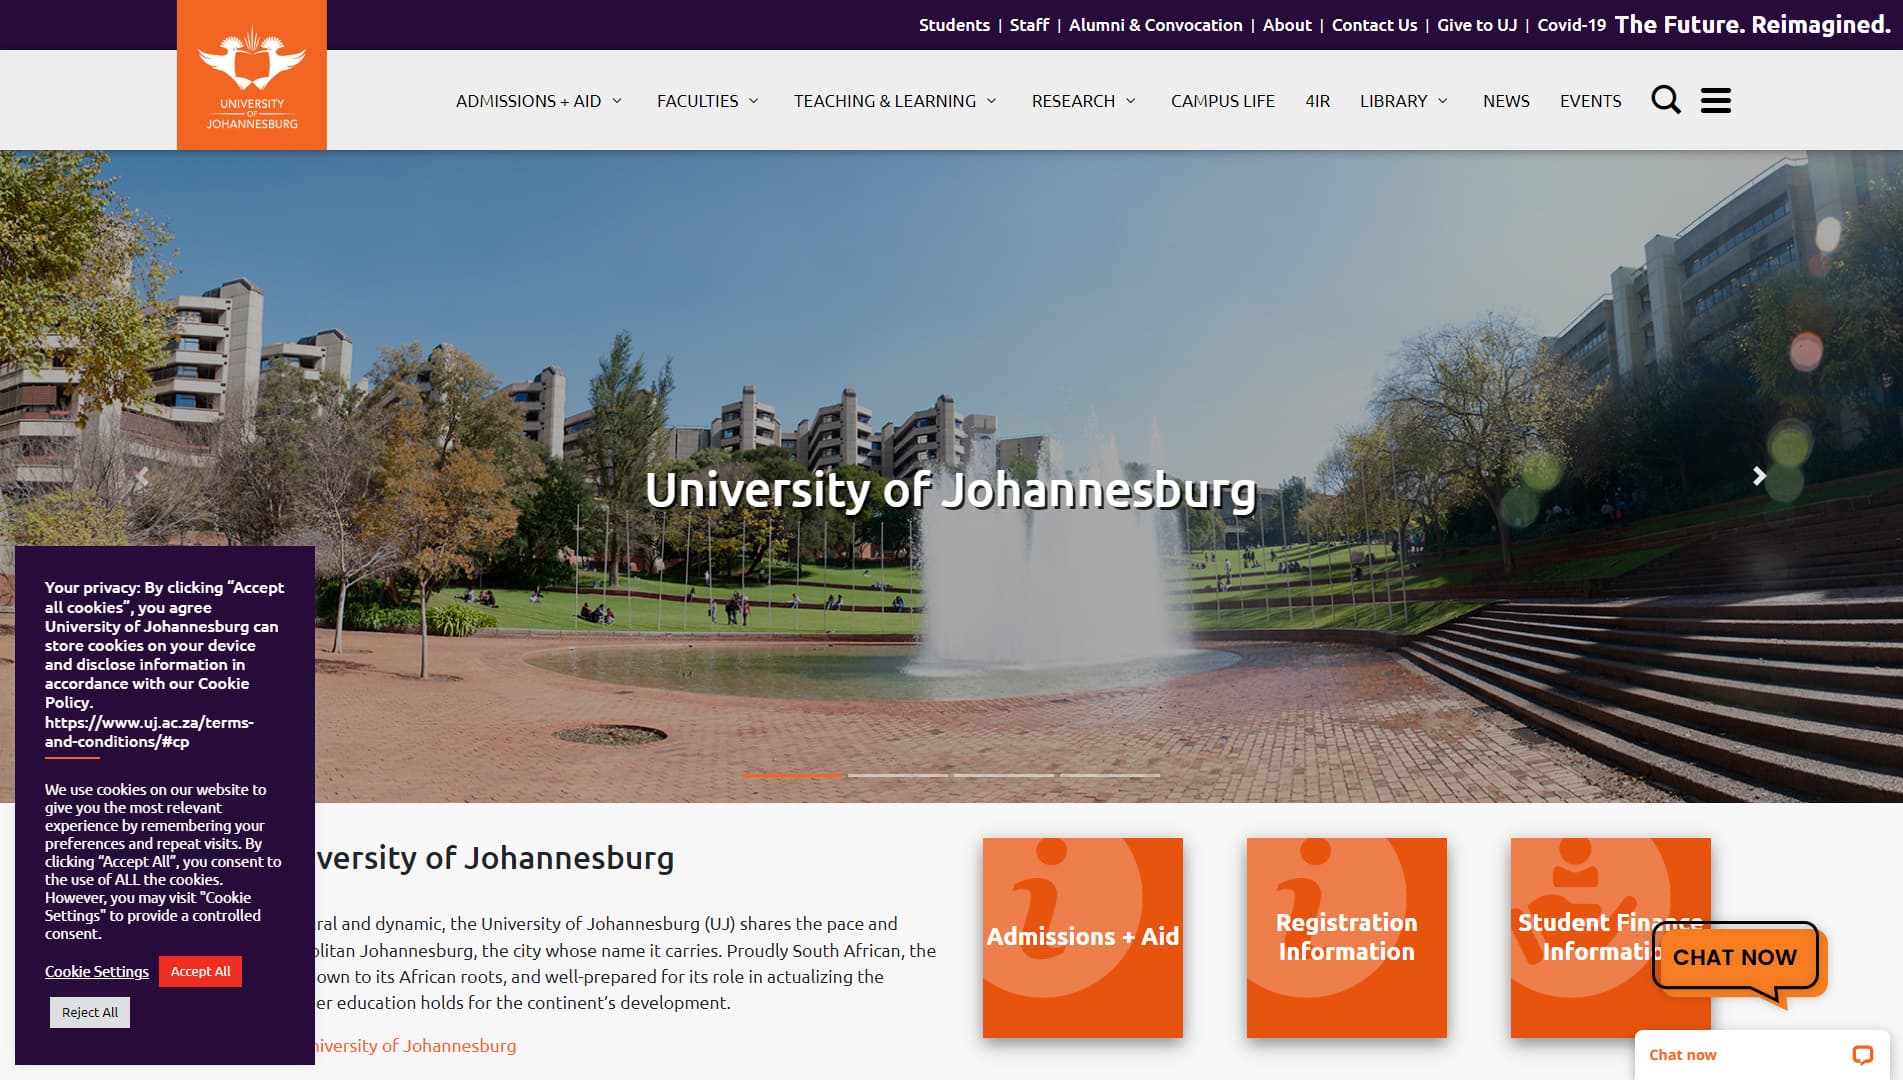1903x1080 pixels.
Task: Open the Research menu
Action: tap(1073, 101)
